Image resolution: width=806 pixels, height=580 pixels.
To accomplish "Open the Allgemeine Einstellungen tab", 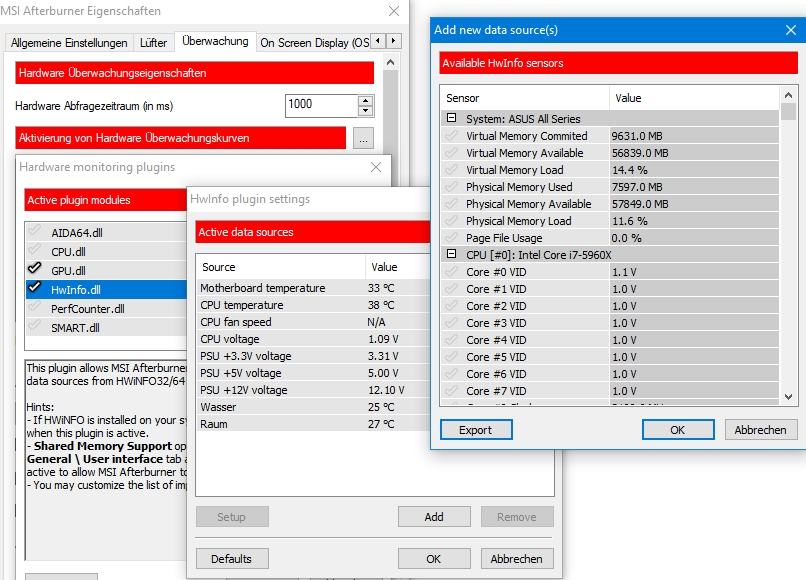I will click(x=69, y=43).
